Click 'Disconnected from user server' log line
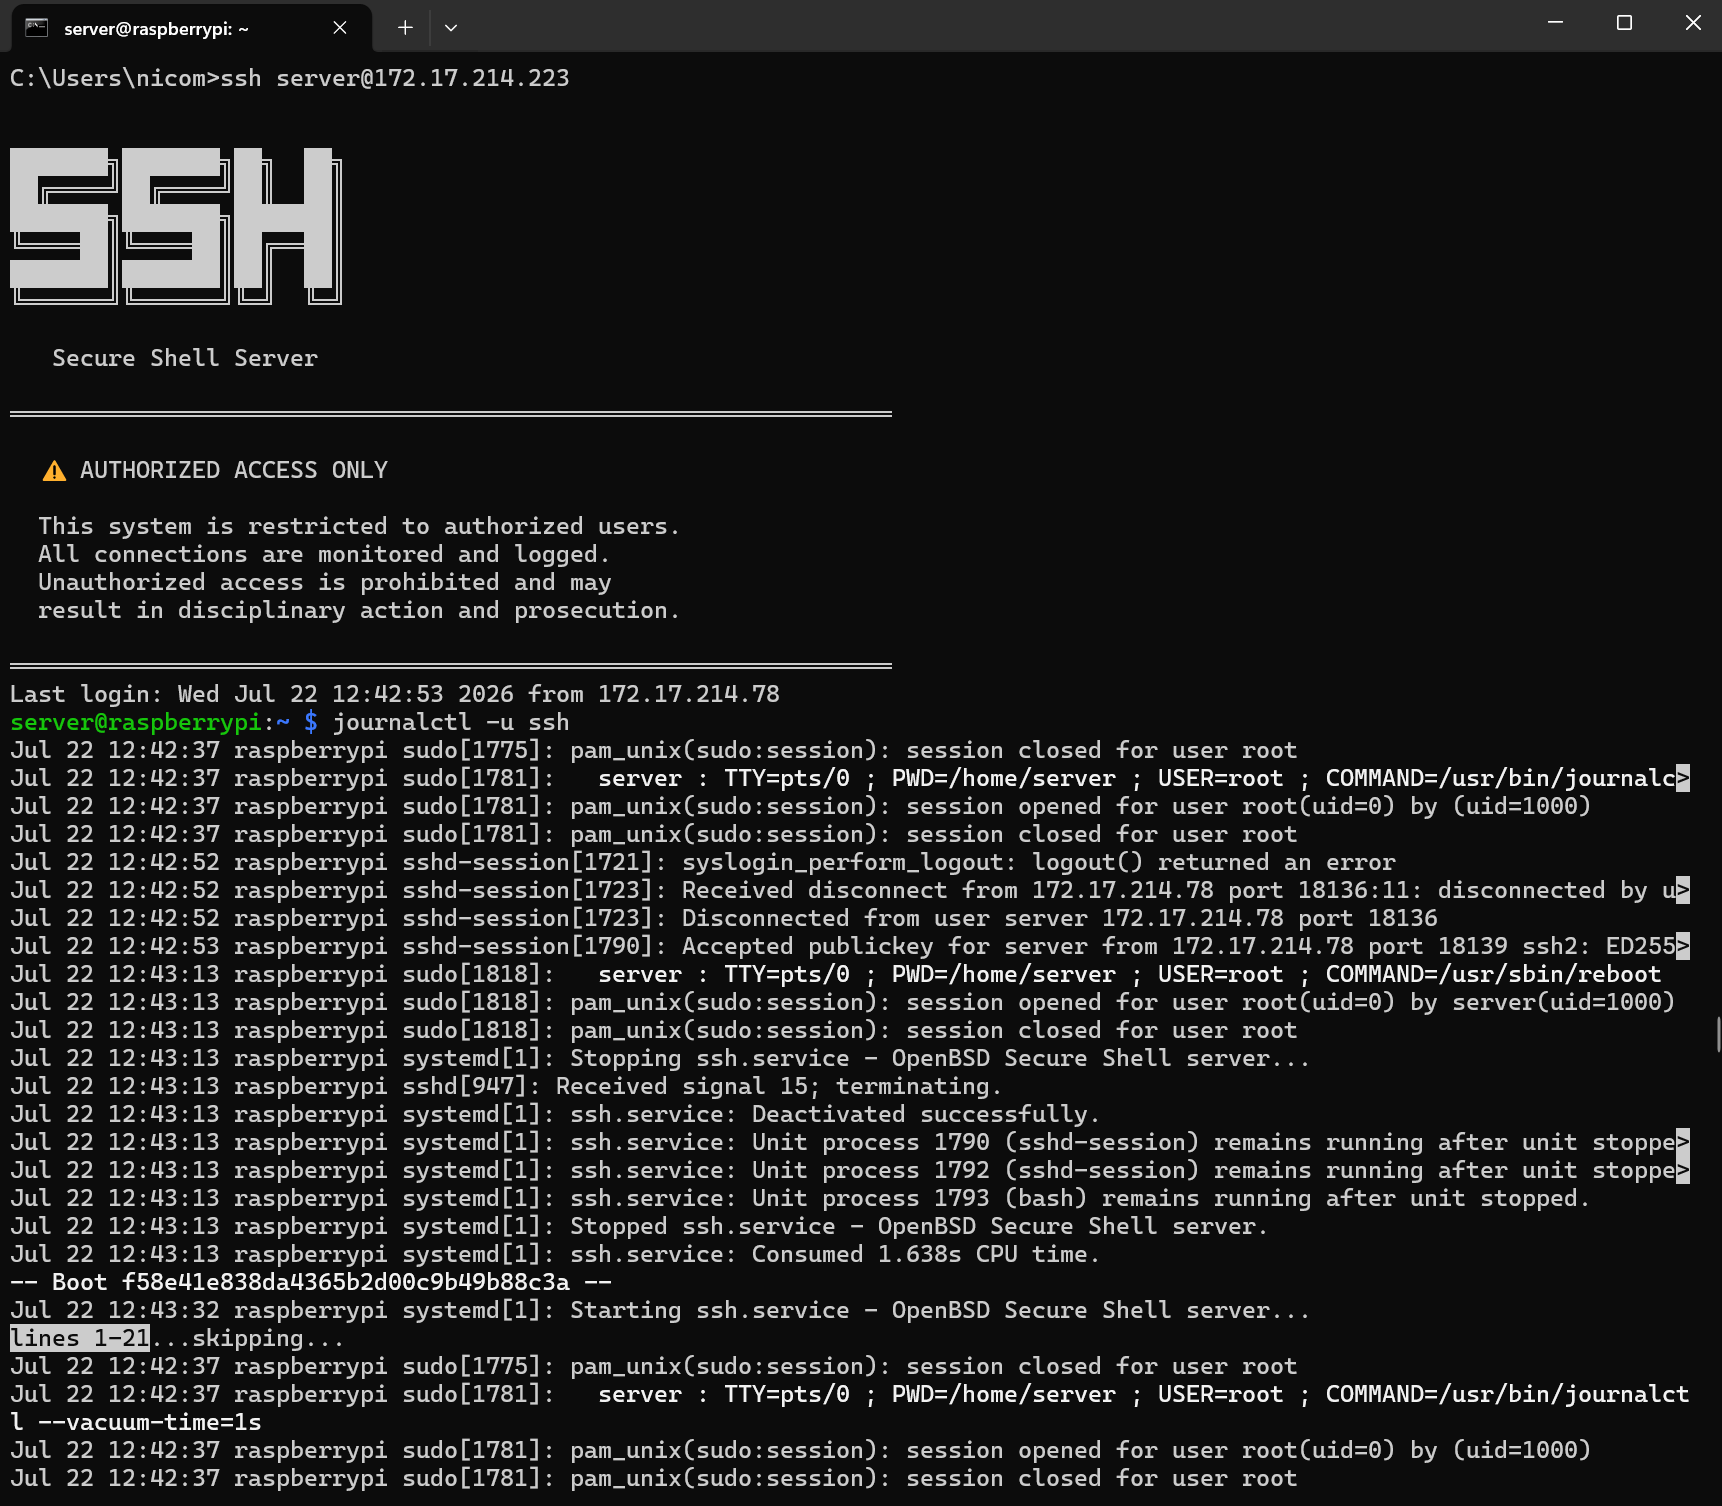 (x=724, y=918)
